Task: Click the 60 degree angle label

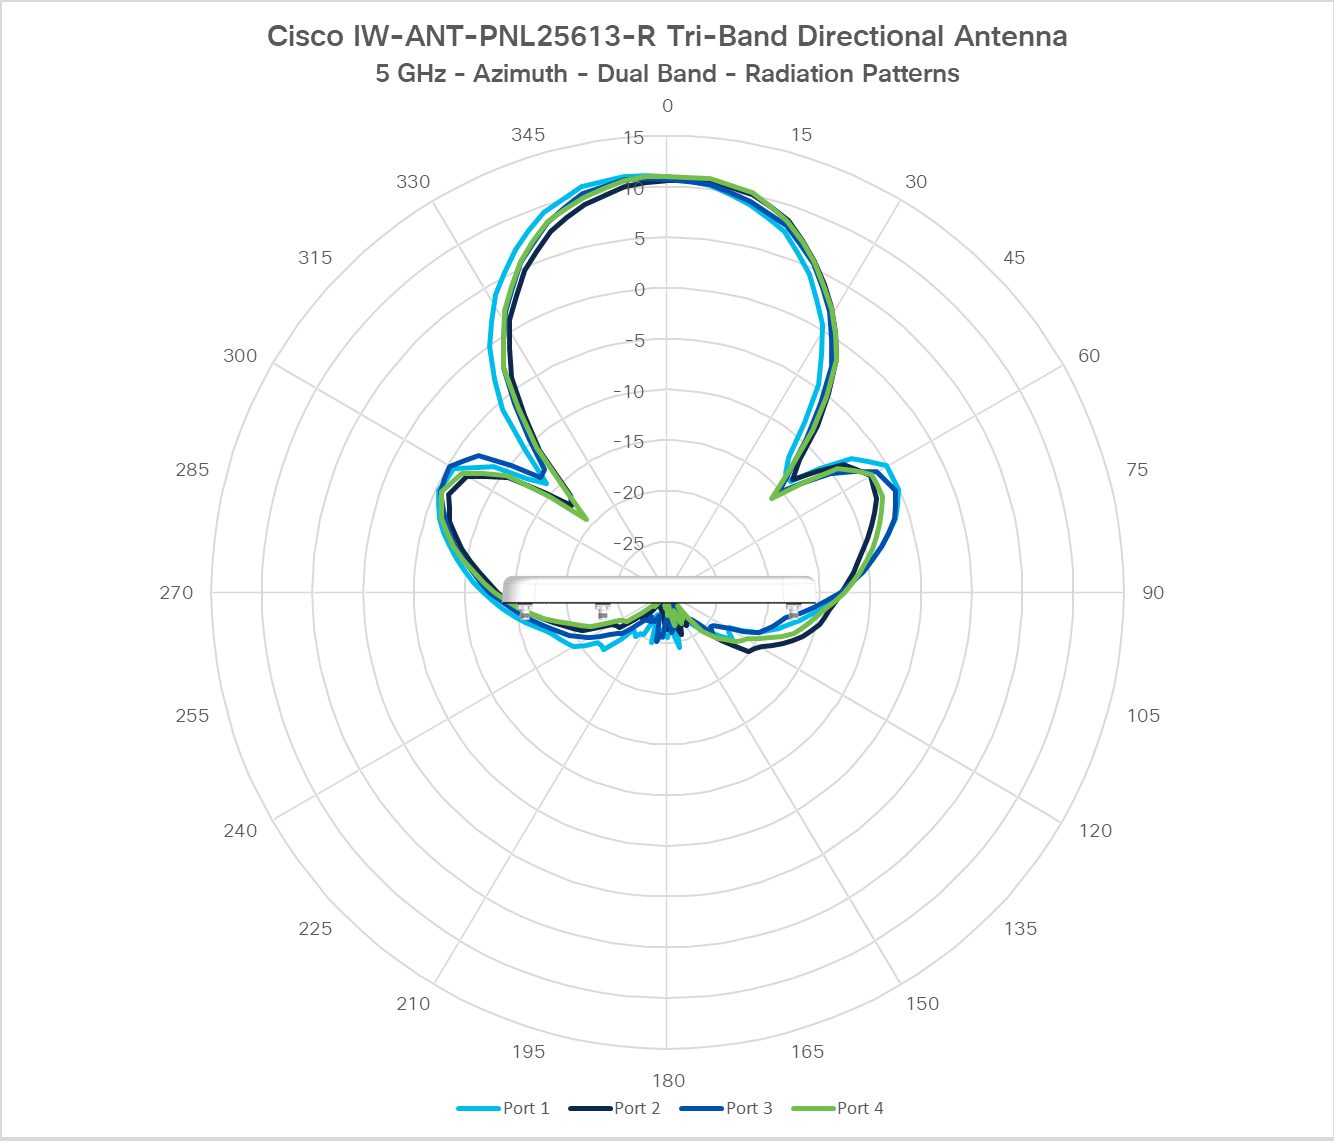Action: tap(1089, 356)
